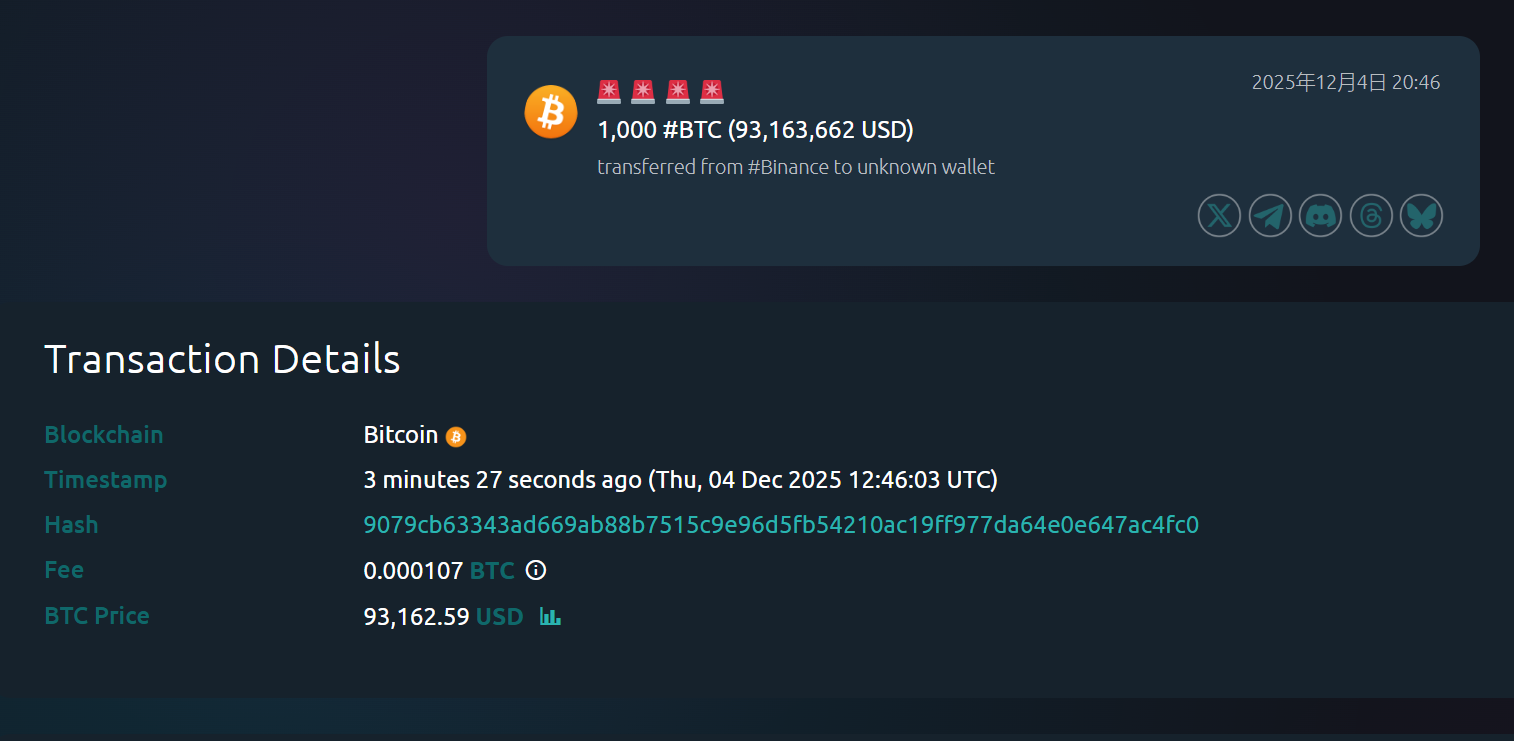Image resolution: width=1514 pixels, height=741 pixels.
Task: Click the fee value 0.000107
Action: 413,571
